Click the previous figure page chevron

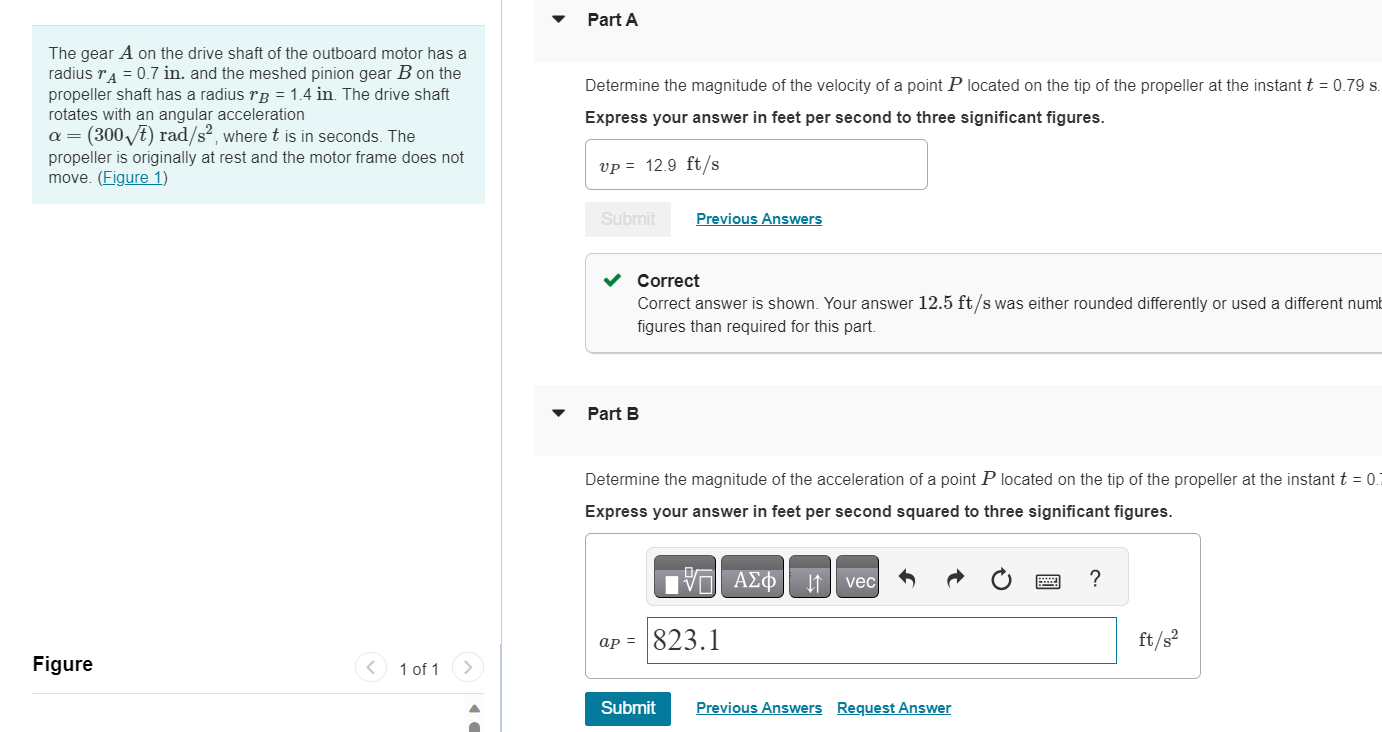(x=370, y=667)
